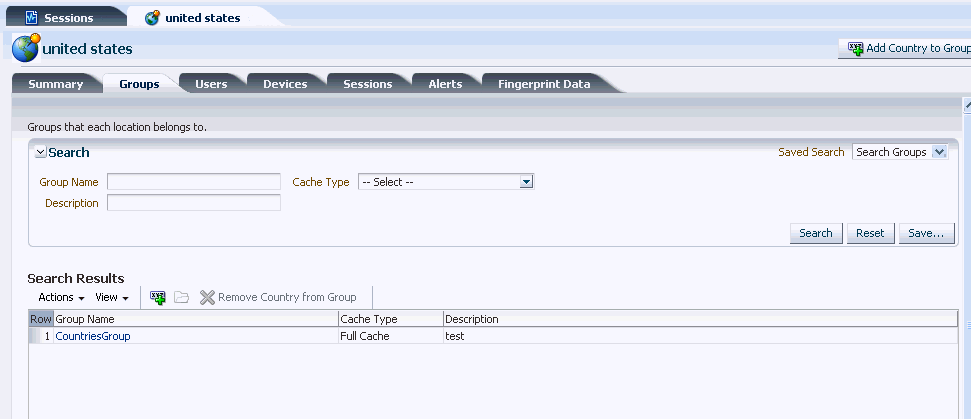Screen dimensions: 971x419
Task: Click Remove Country from Group label
Action: pyautogui.click(x=287, y=298)
